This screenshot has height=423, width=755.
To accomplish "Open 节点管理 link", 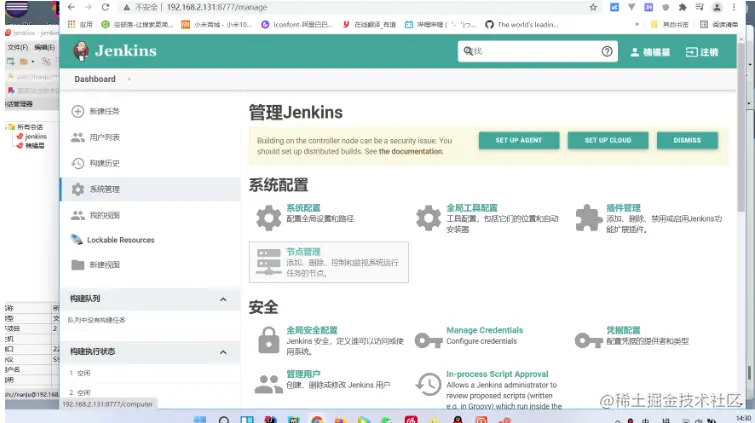I will click(x=303, y=252).
